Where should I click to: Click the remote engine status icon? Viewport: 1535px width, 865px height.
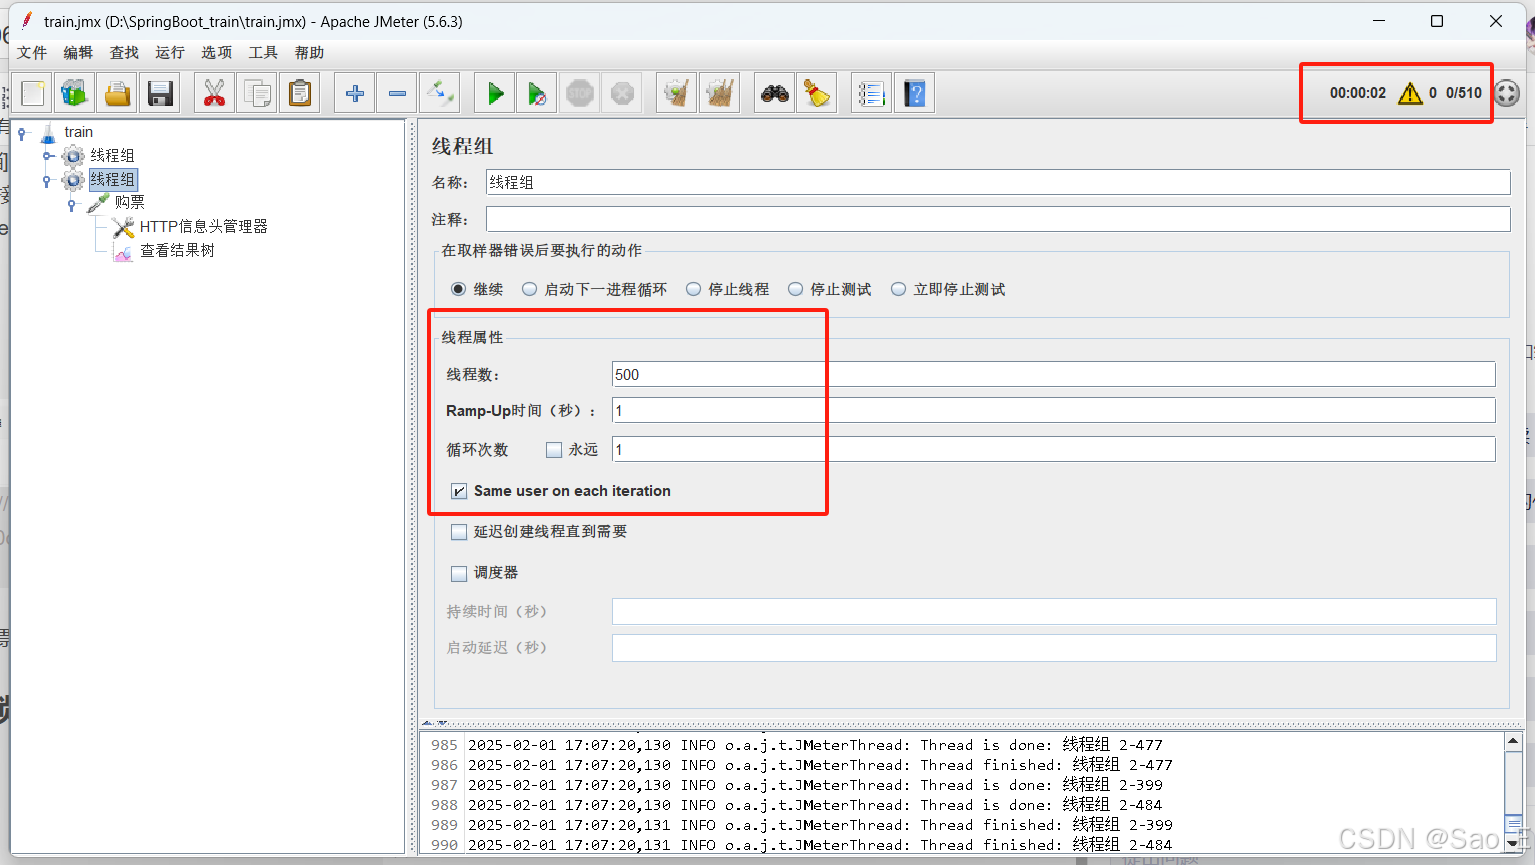(x=1507, y=93)
